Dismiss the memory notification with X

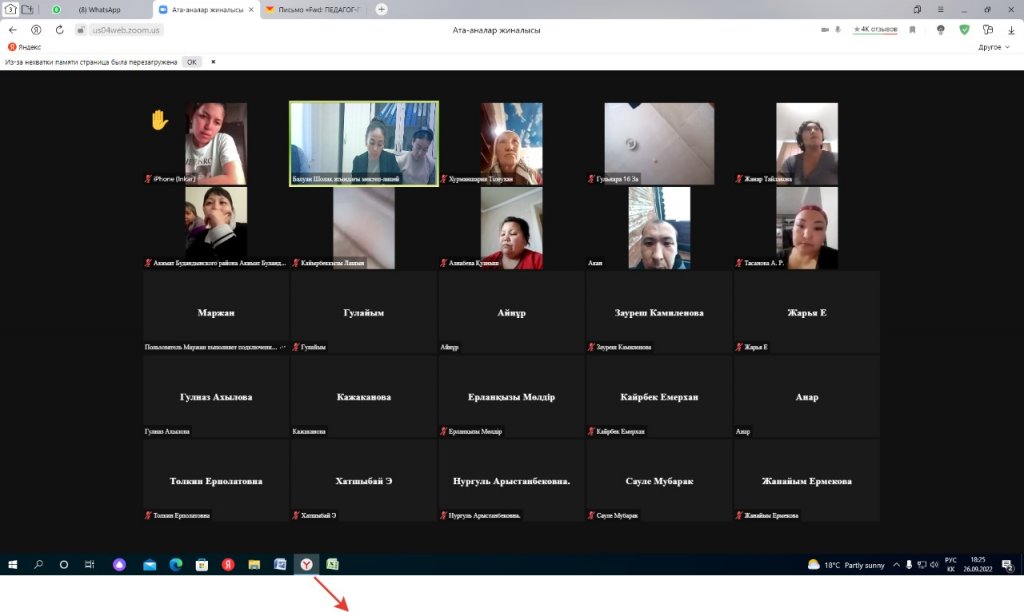coord(212,62)
